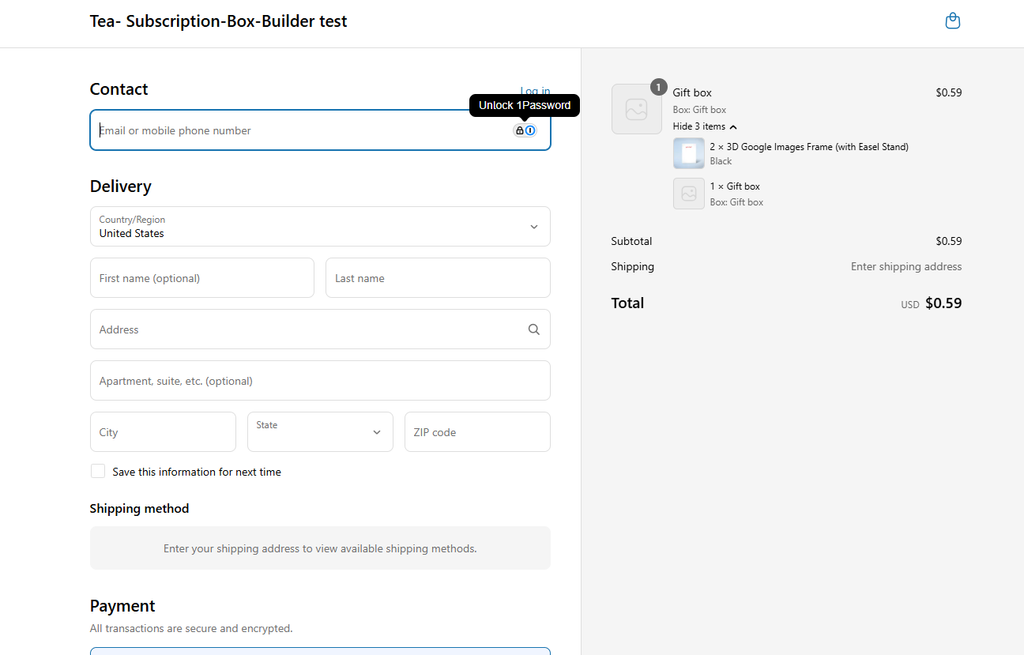Open the shopping bag cart icon
Viewport: 1024px width, 655px height.
pyautogui.click(x=953, y=21)
